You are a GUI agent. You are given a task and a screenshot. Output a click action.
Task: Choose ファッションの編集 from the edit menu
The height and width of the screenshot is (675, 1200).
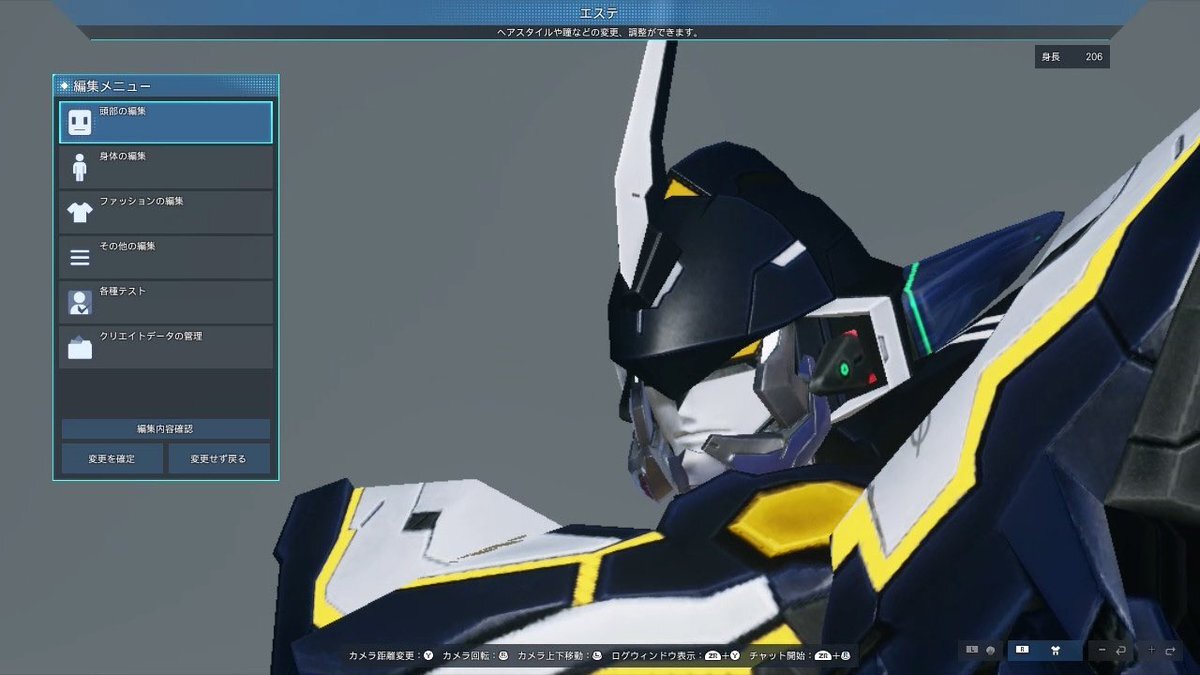166,212
